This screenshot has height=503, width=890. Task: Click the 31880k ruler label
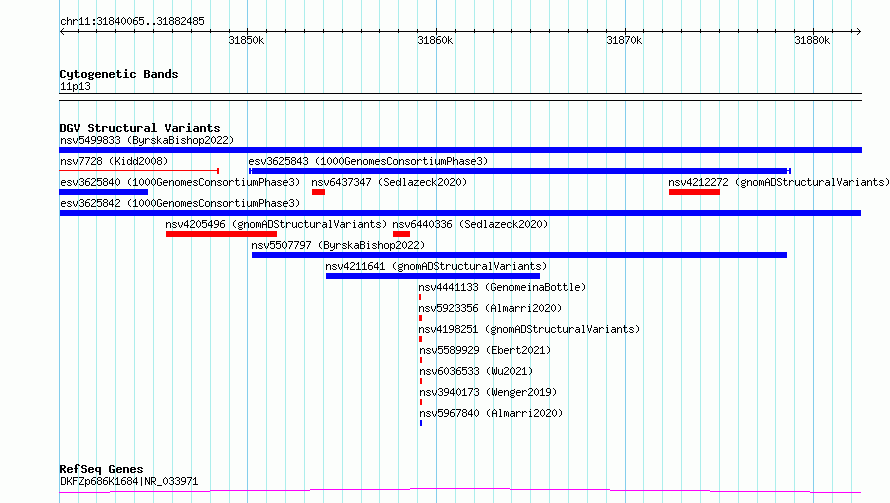point(812,40)
